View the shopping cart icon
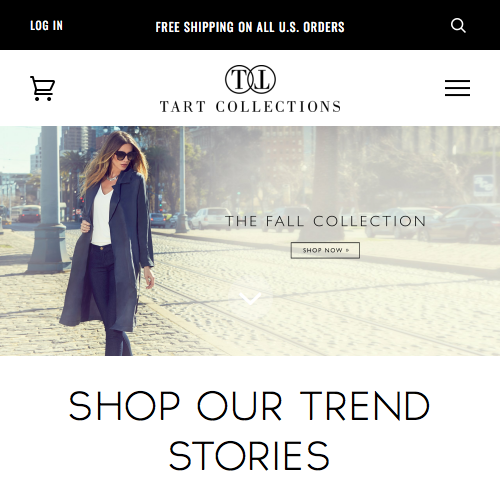Screen dimensions: 500x500 pyautogui.click(x=43, y=88)
